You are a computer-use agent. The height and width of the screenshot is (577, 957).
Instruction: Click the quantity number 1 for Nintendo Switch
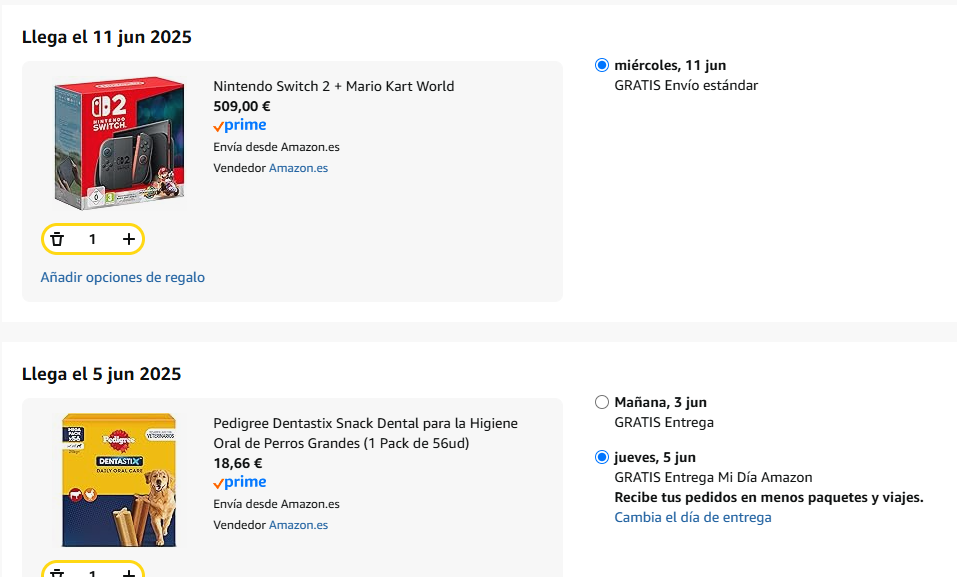point(93,239)
